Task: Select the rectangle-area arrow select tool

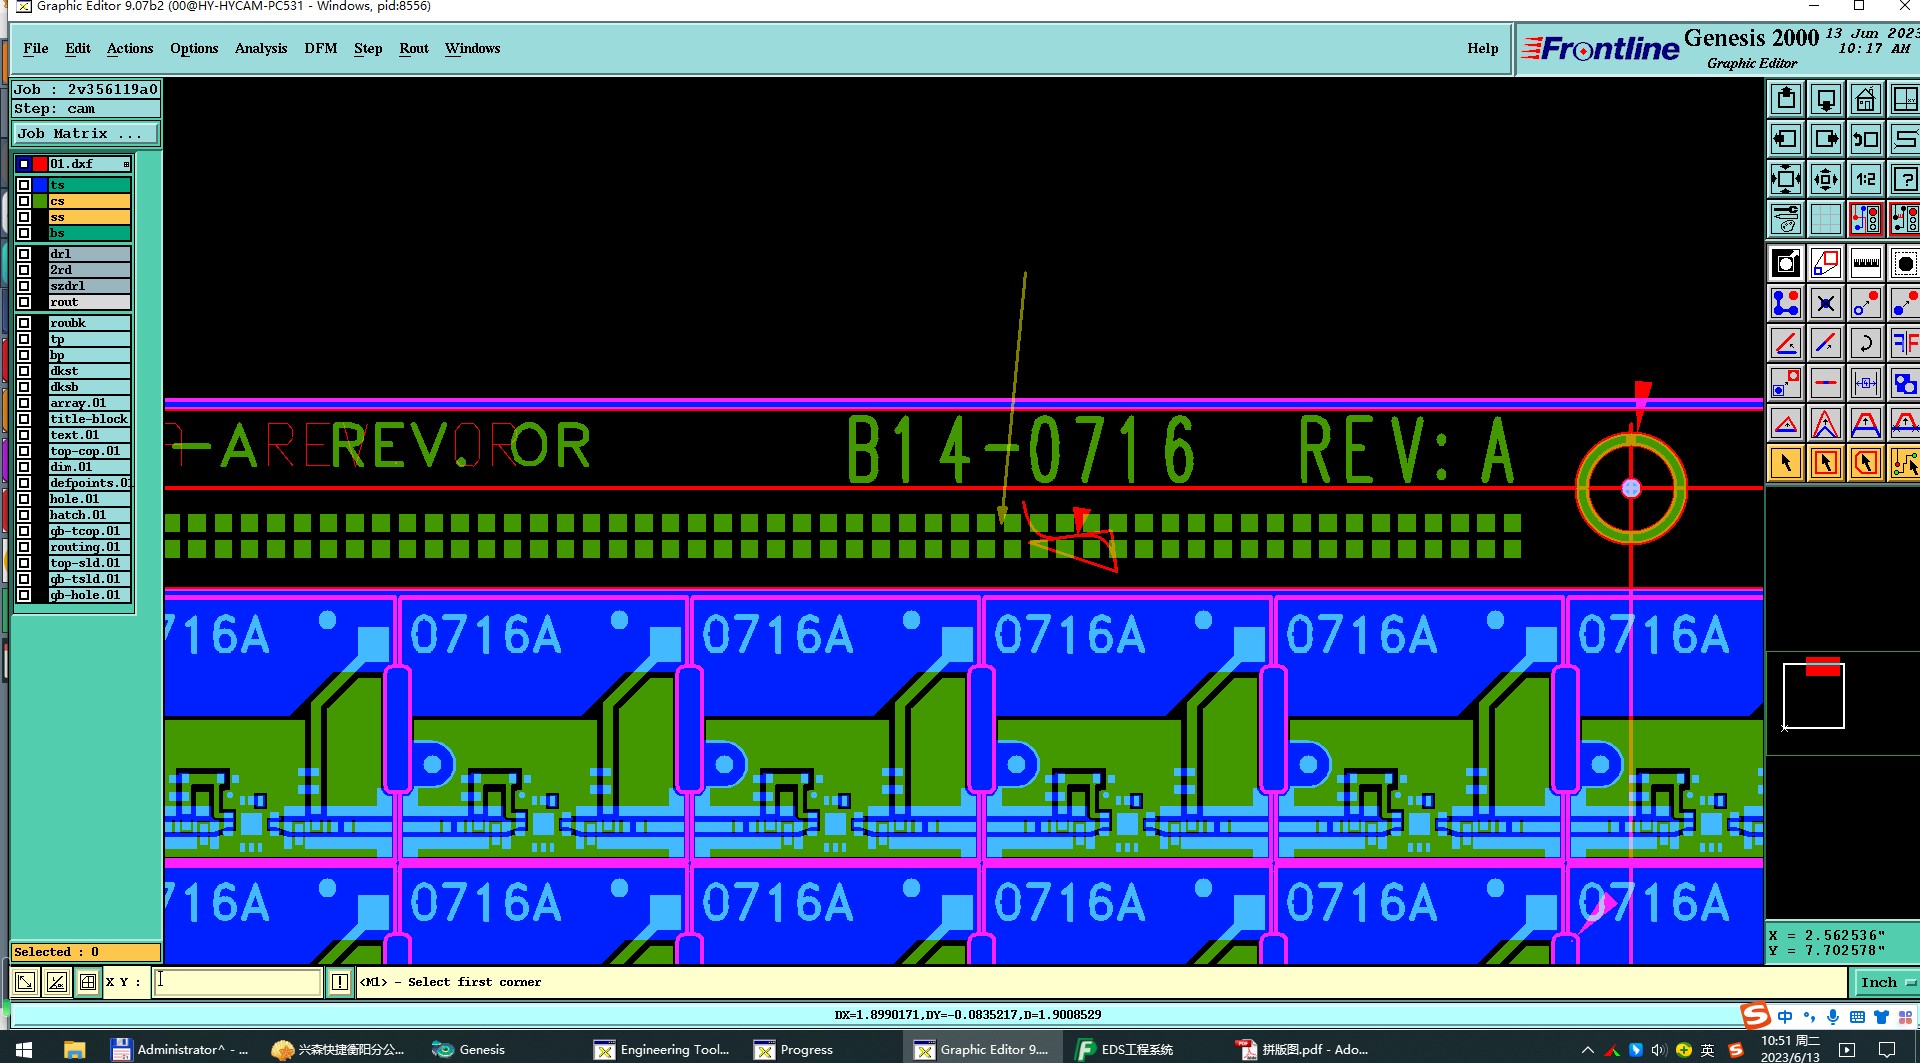Action: pyautogui.click(x=1826, y=463)
